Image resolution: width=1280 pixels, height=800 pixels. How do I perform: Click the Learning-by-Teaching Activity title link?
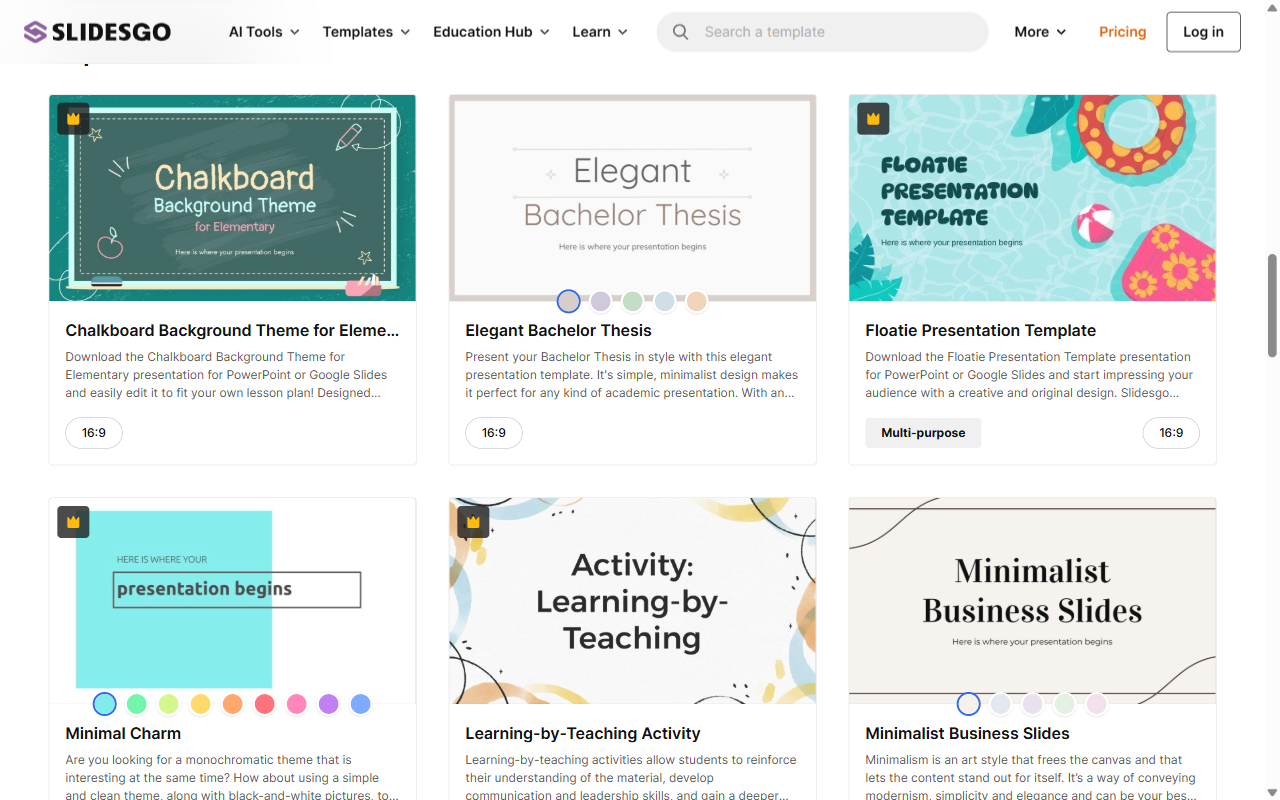click(x=583, y=733)
